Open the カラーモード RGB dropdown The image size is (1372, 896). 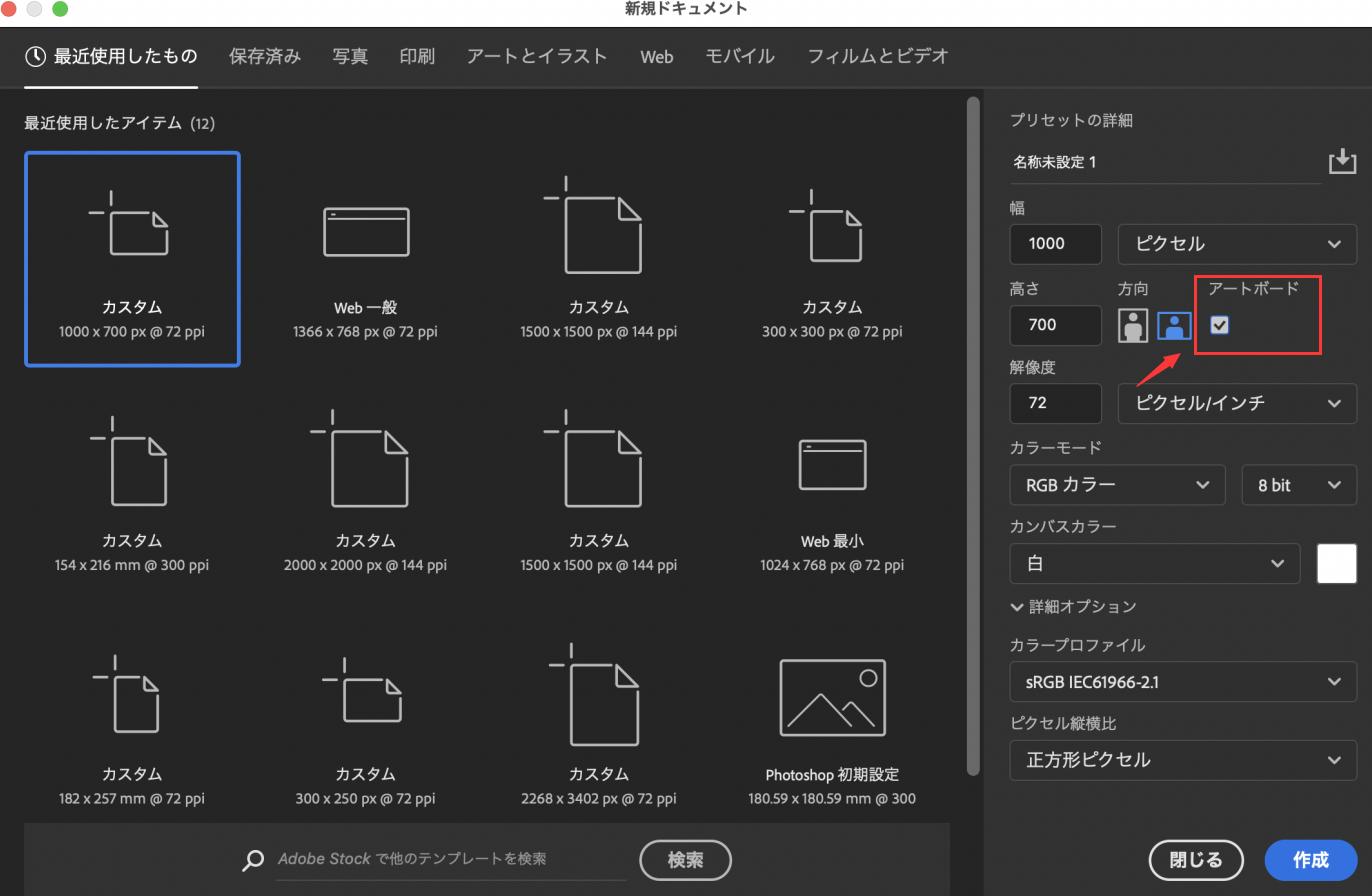1117,485
